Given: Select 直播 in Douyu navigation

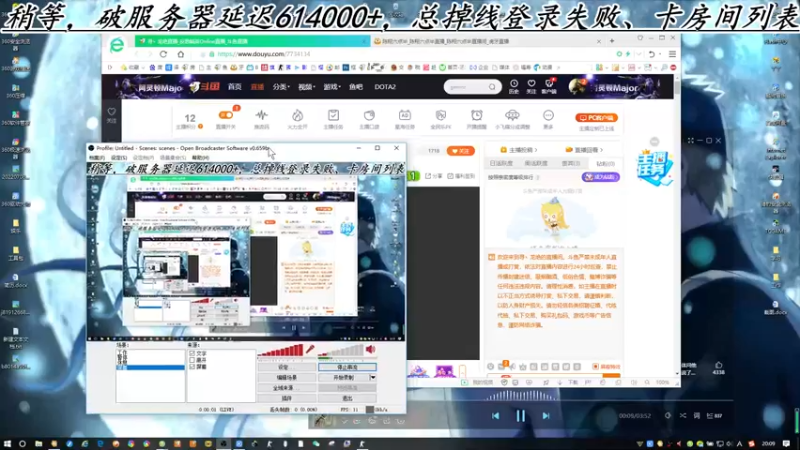Looking at the screenshot, I should 257,87.
